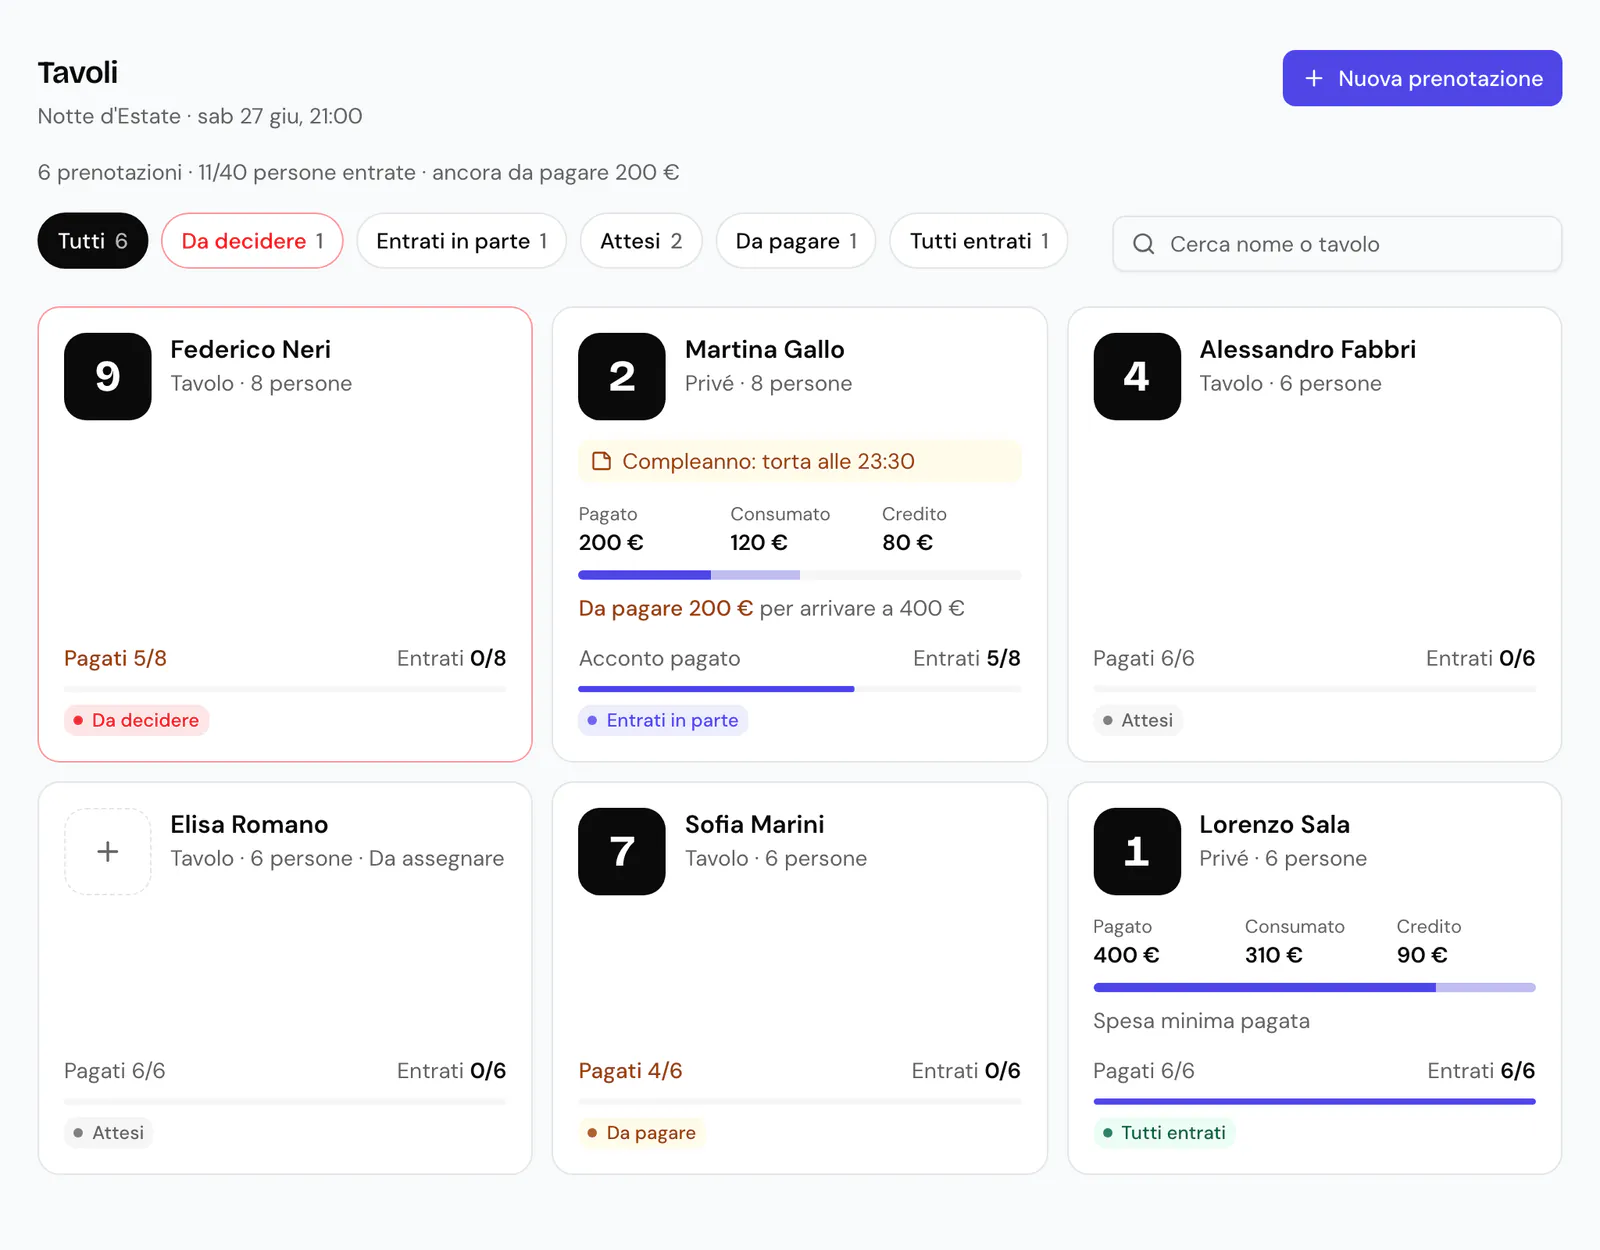Open table 4 badge for Alessandro Fabbri
The height and width of the screenshot is (1250, 1600).
[1137, 376]
